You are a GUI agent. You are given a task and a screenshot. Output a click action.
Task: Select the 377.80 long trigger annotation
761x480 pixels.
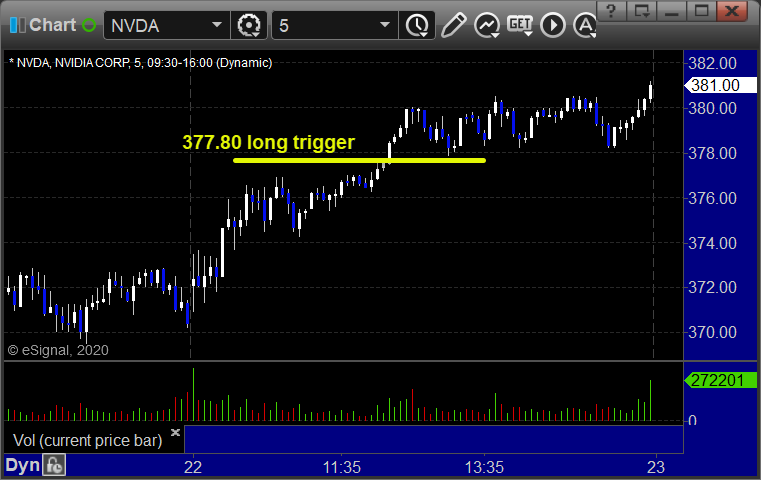click(268, 142)
